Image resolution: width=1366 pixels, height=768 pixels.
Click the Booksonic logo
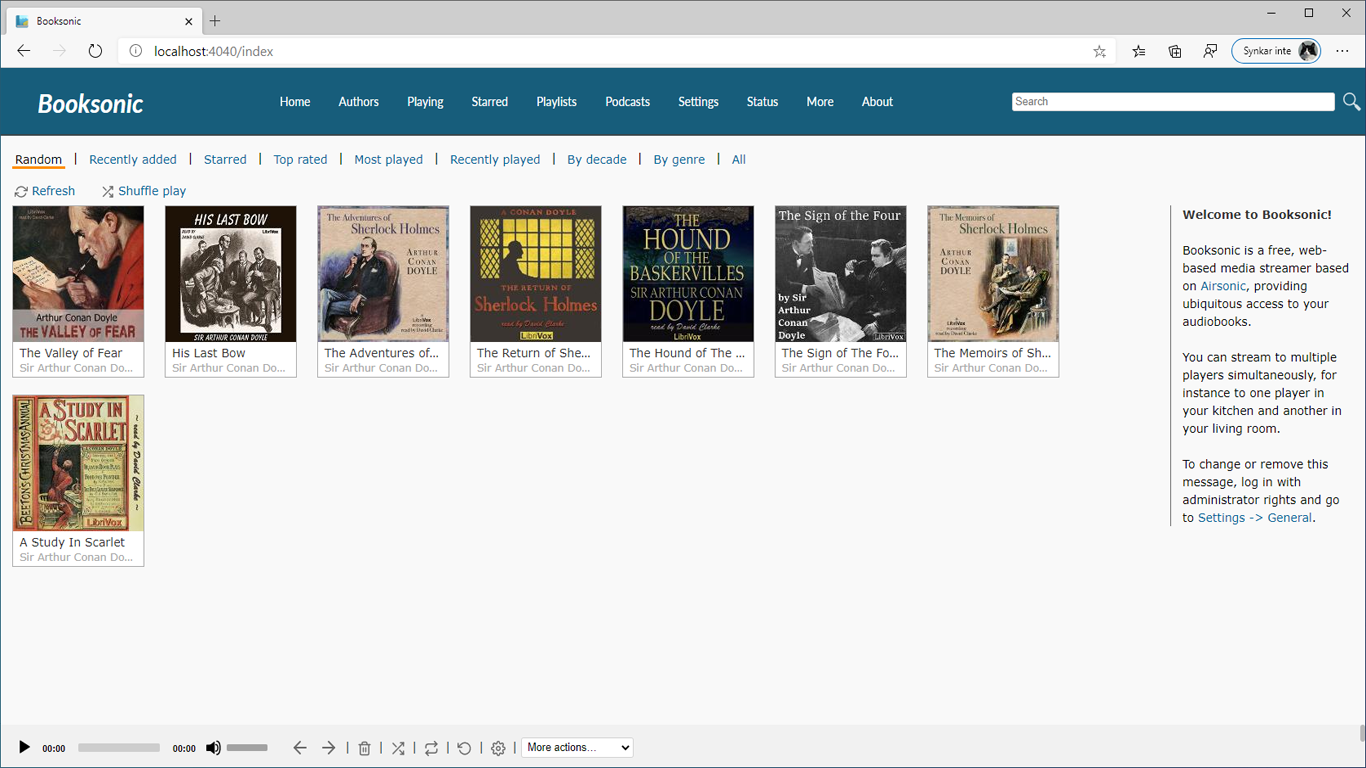point(90,103)
